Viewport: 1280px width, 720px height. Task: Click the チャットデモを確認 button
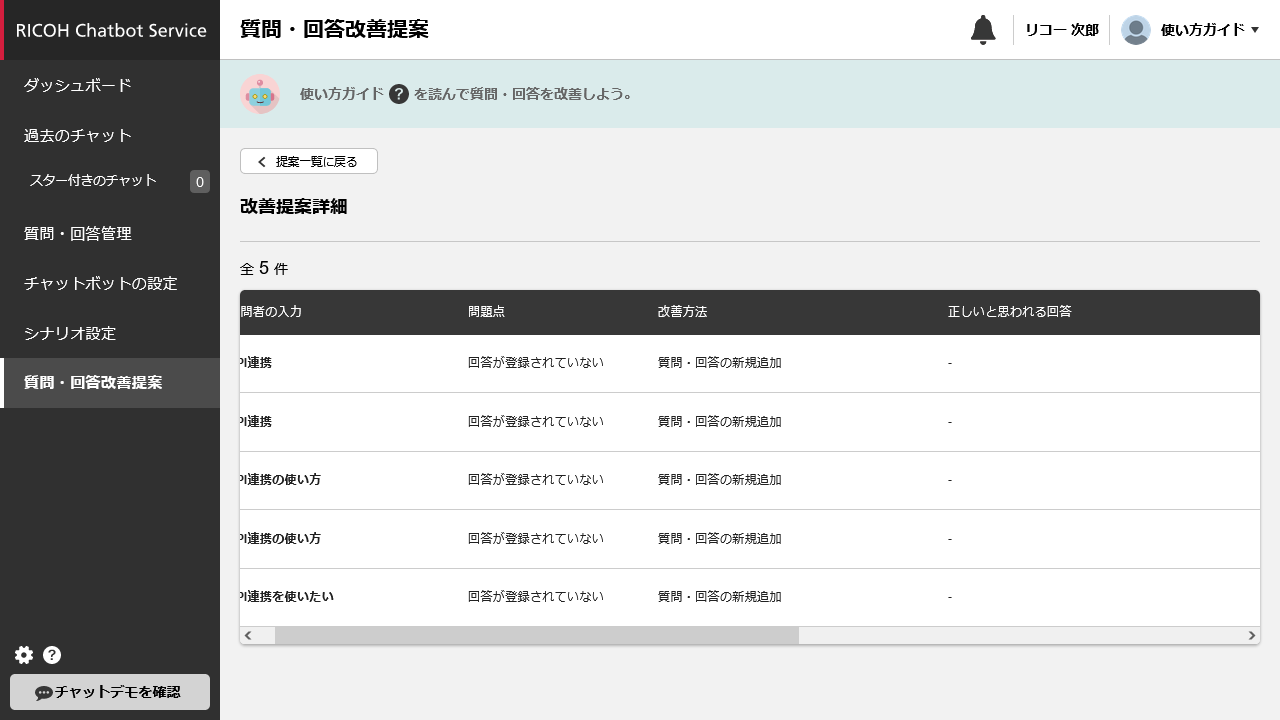(x=110, y=692)
